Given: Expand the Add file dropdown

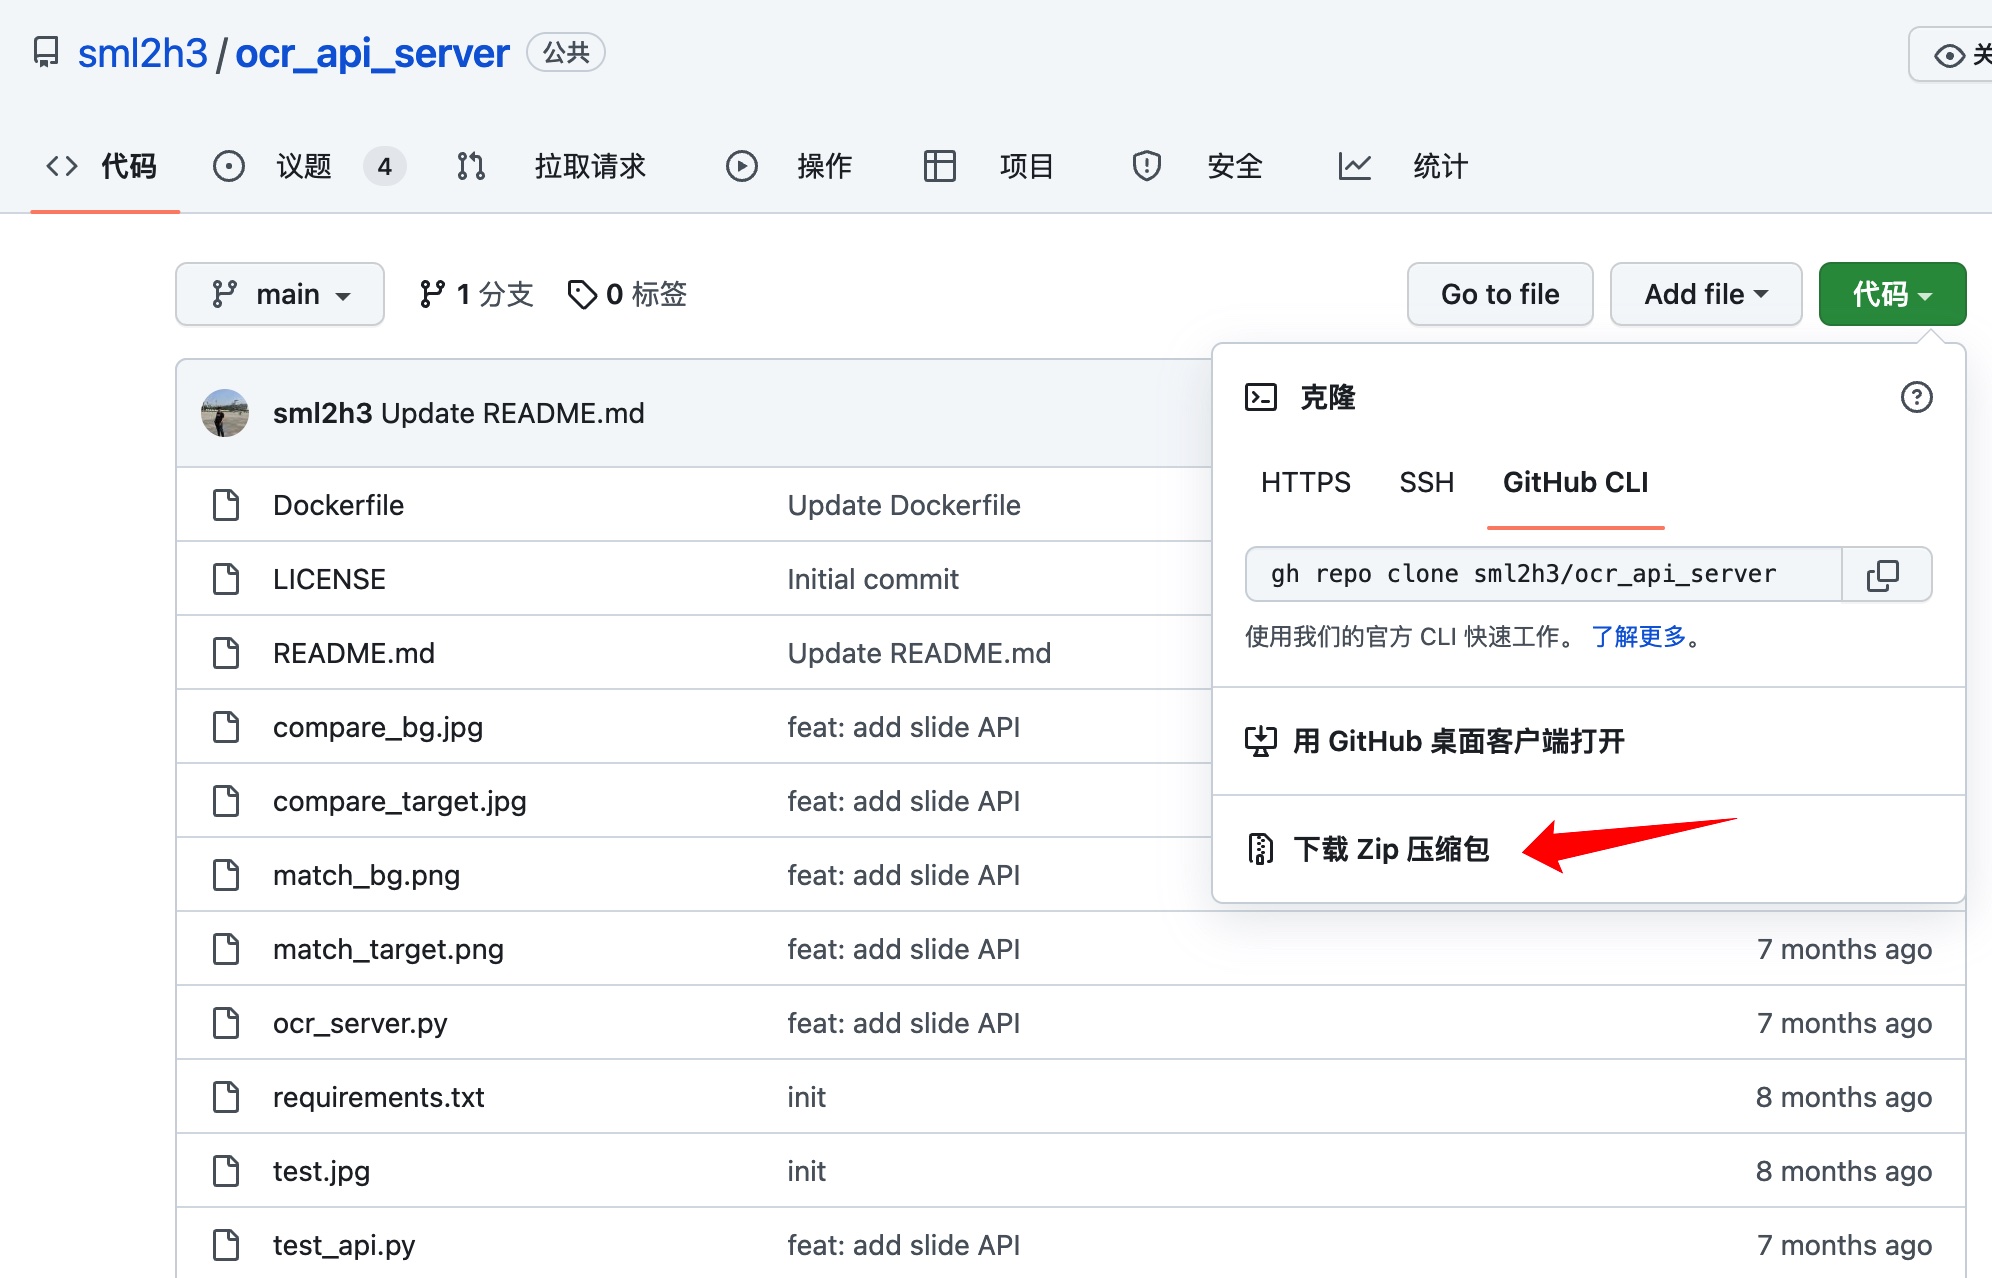Looking at the screenshot, I should click(1706, 294).
